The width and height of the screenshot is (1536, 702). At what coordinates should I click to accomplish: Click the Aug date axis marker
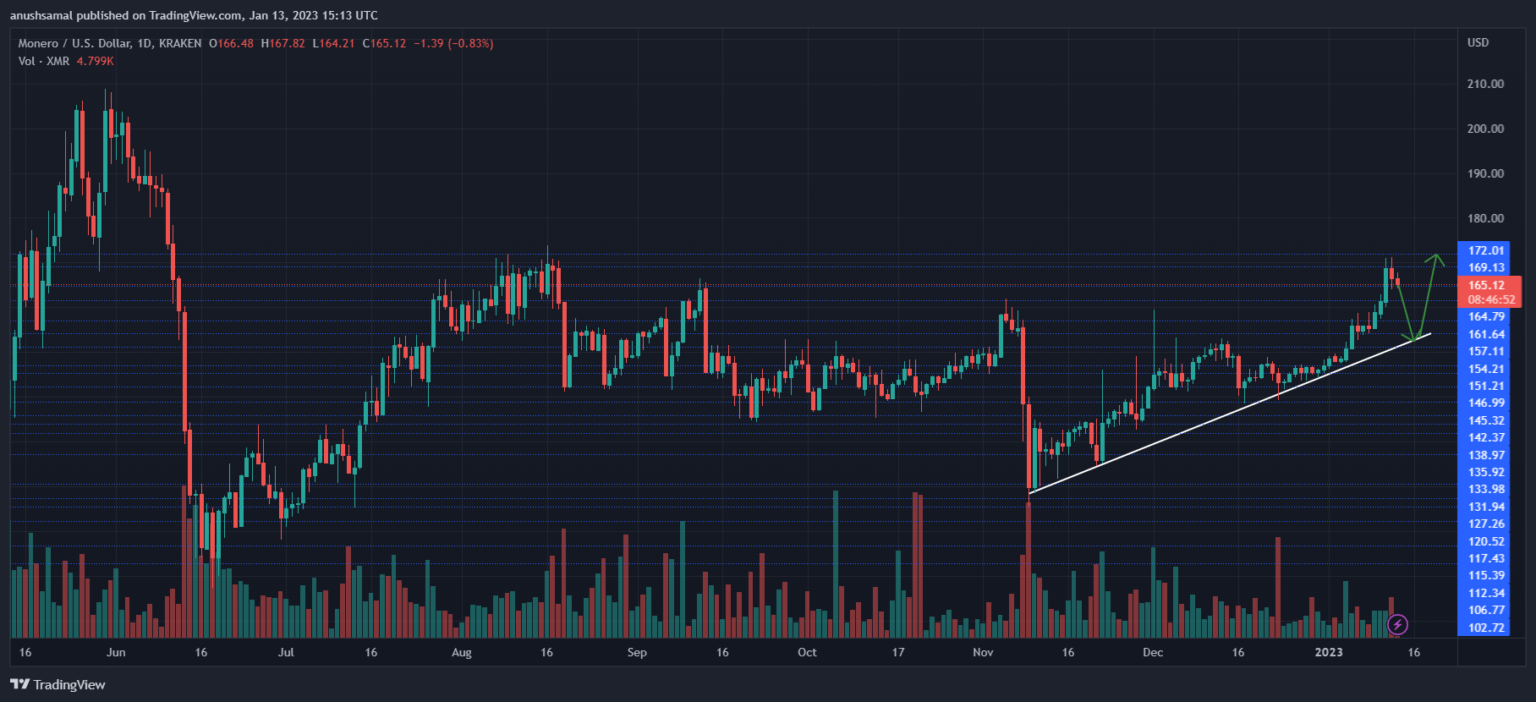461,652
